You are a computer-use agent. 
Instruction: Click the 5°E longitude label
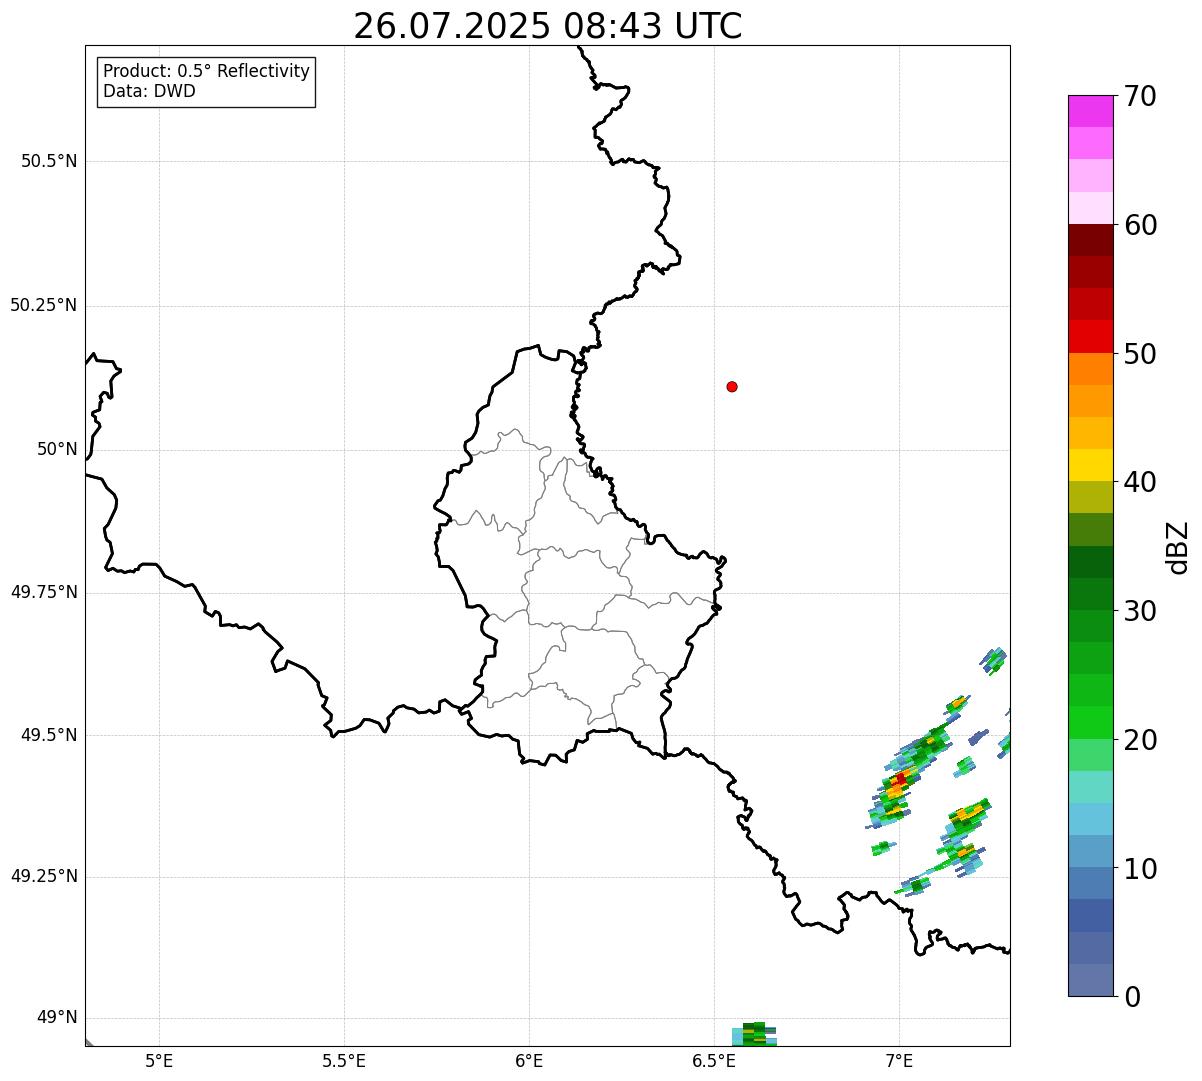click(159, 1061)
